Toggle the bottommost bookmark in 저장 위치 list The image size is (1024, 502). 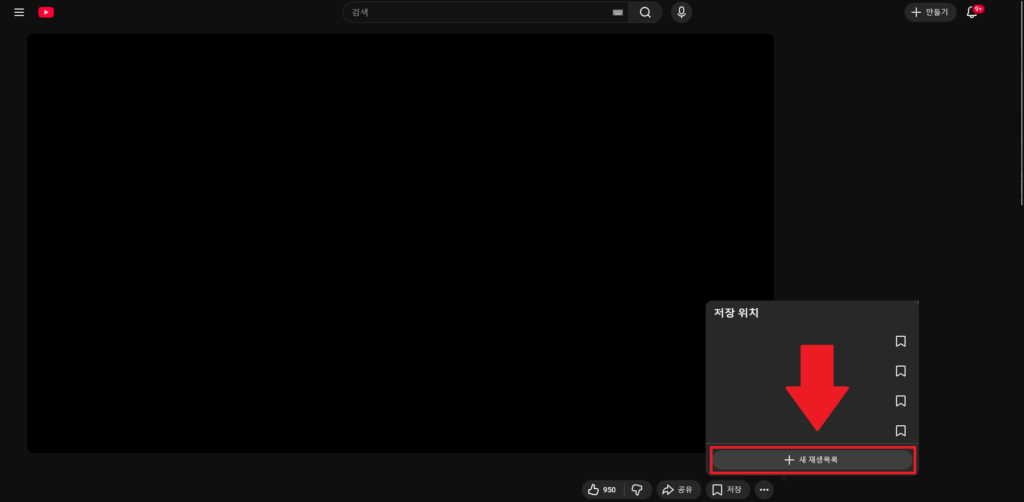click(x=901, y=430)
